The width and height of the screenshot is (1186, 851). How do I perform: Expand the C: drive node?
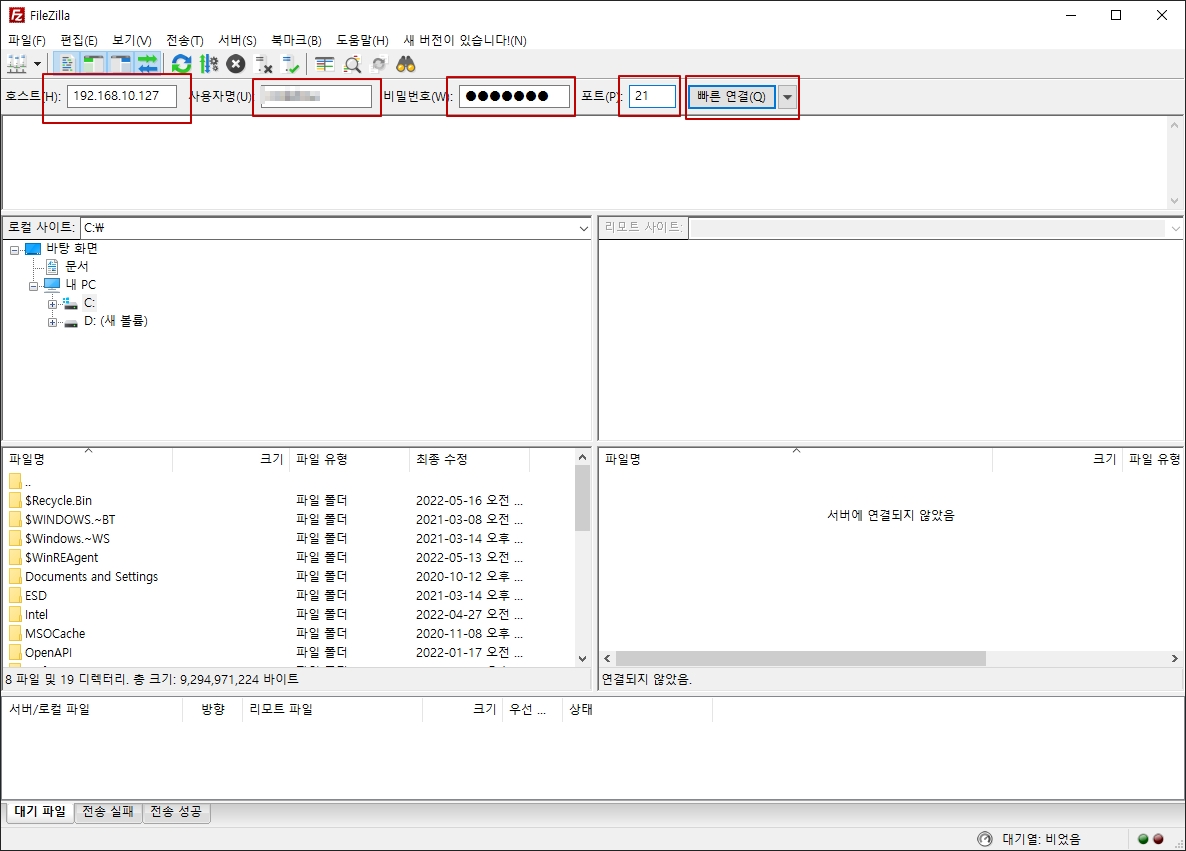coord(52,304)
